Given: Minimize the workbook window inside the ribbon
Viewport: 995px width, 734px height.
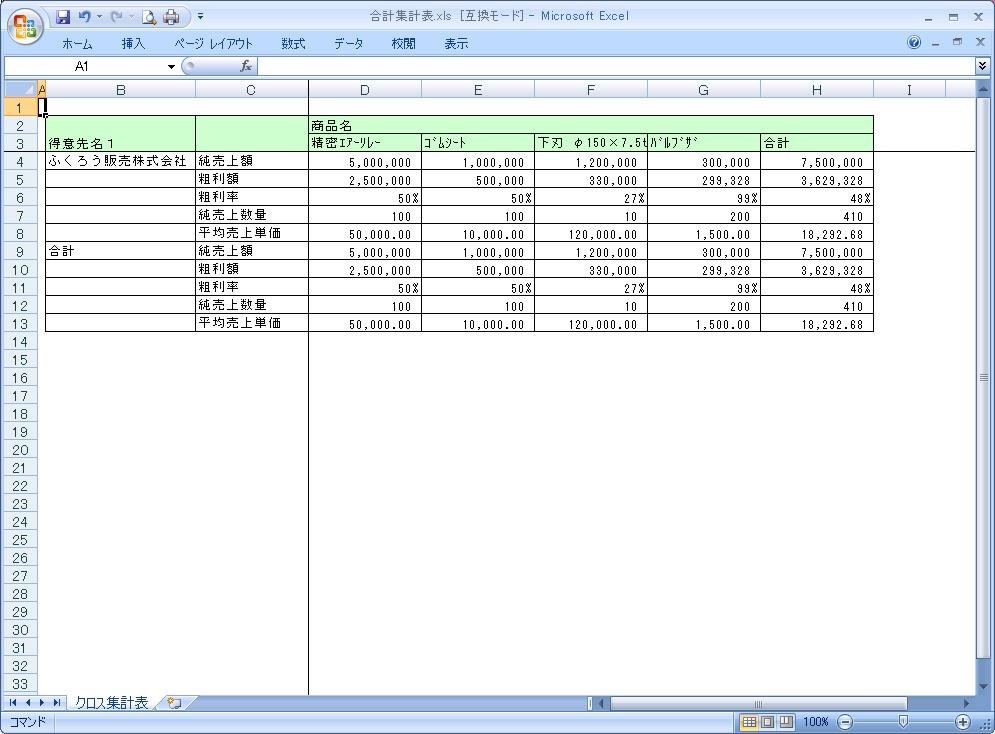Looking at the screenshot, I should pyautogui.click(x=935, y=43).
